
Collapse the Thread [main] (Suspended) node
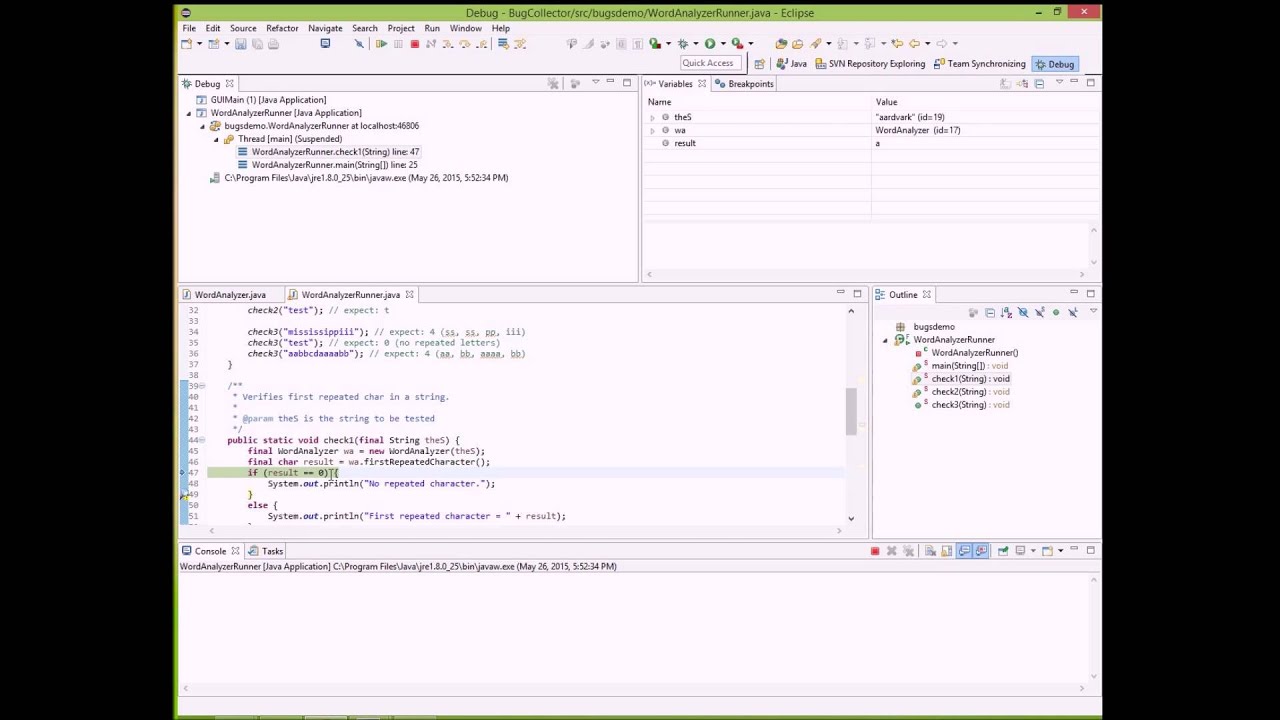click(216, 139)
